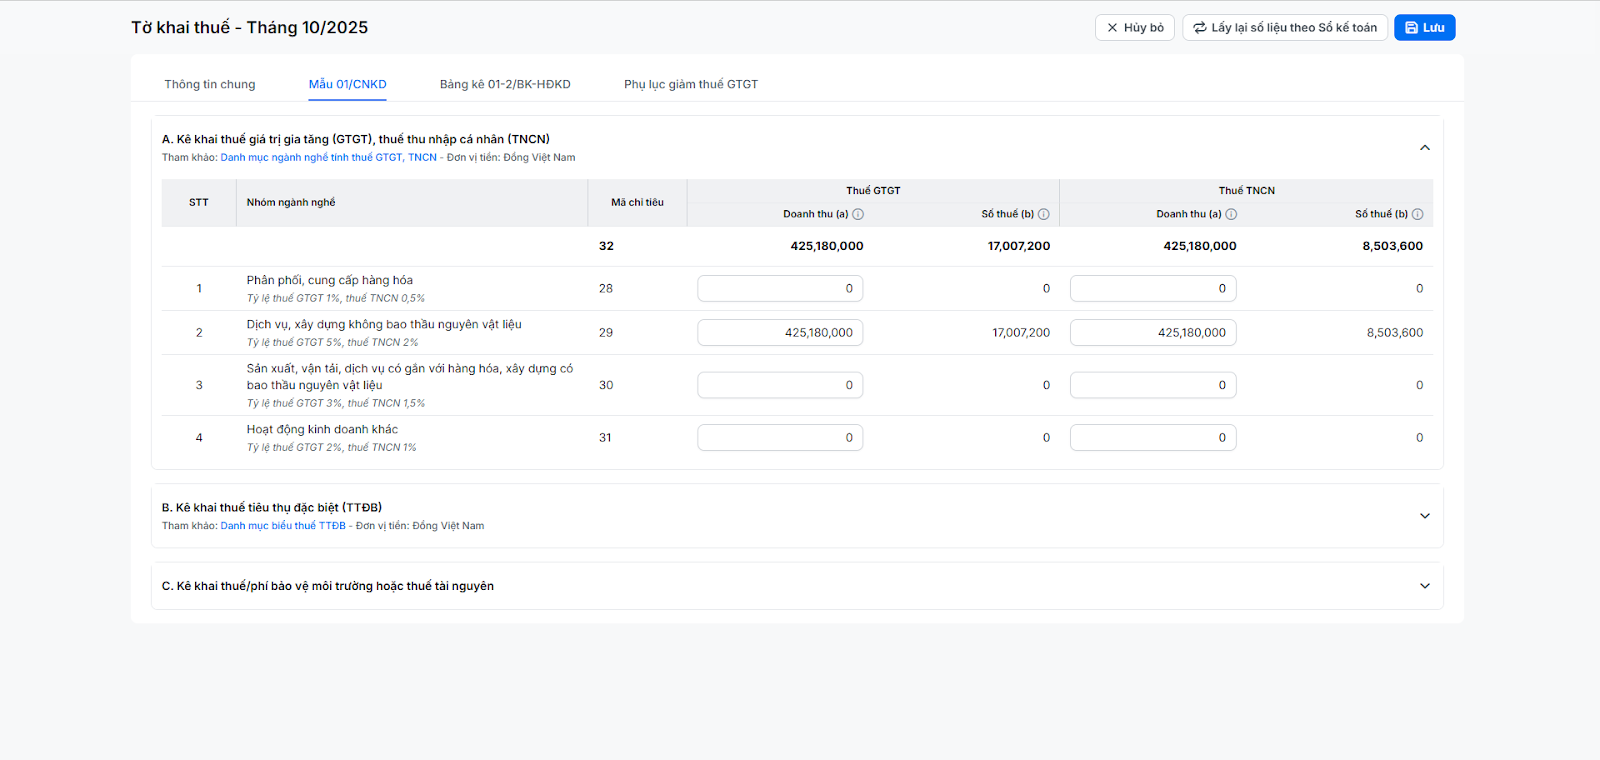Click the Lưu save button
The width and height of the screenshot is (1600, 760).
[x=1424, y=28]
